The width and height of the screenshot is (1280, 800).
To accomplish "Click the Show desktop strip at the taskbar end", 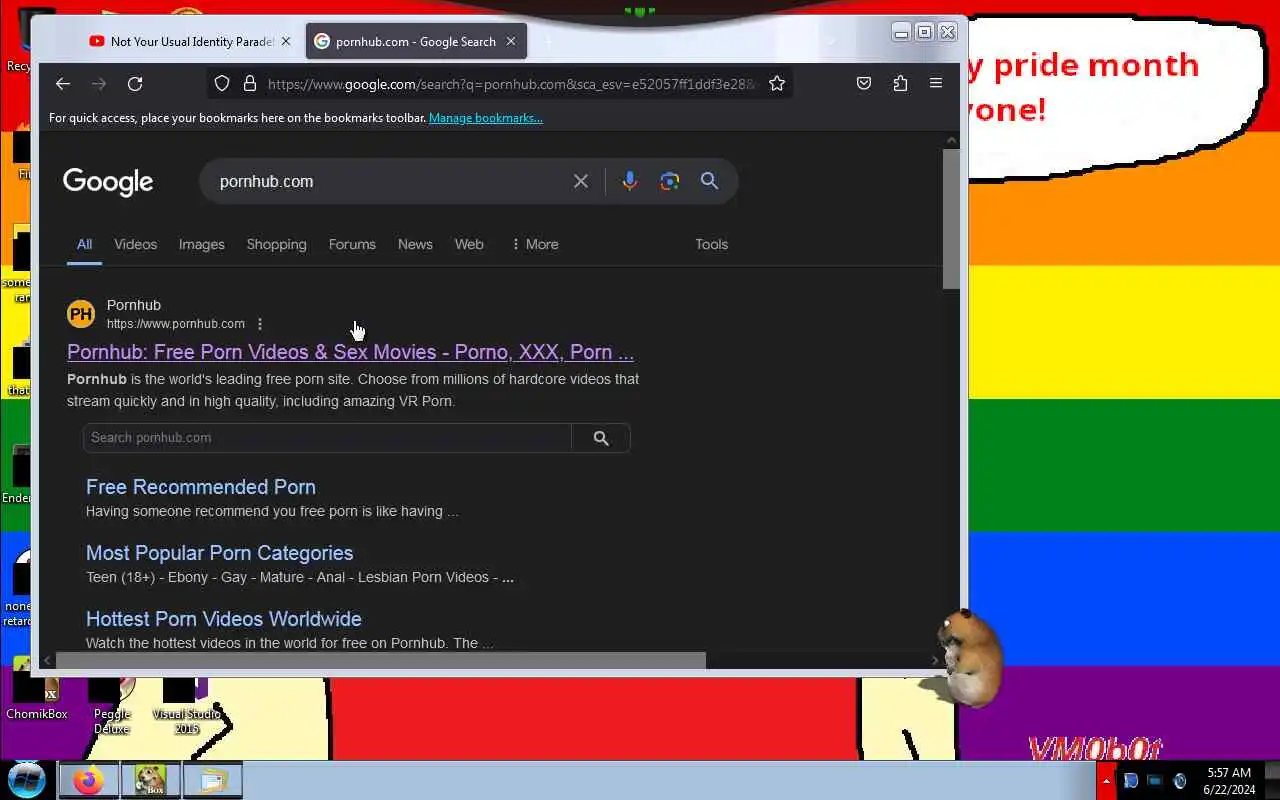I will 1272,781.
